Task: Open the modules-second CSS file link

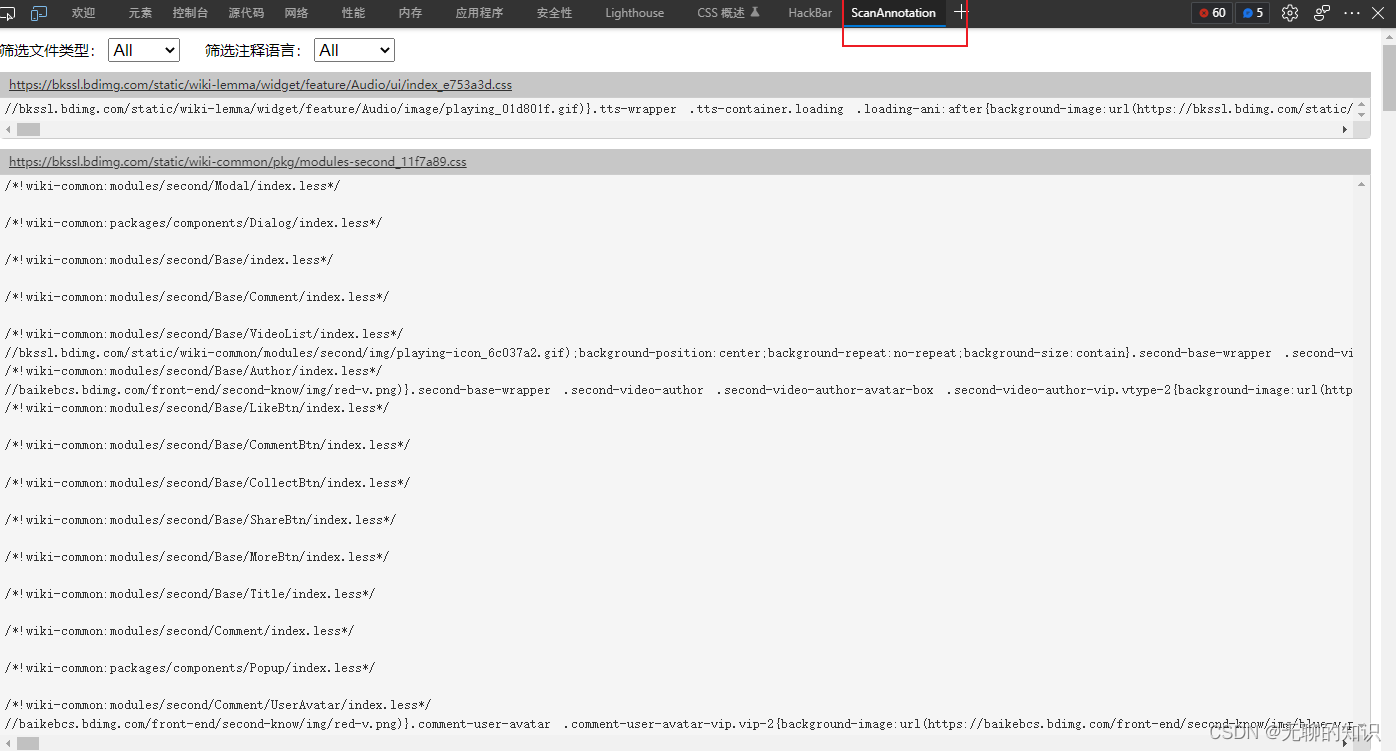Action: 237,161
